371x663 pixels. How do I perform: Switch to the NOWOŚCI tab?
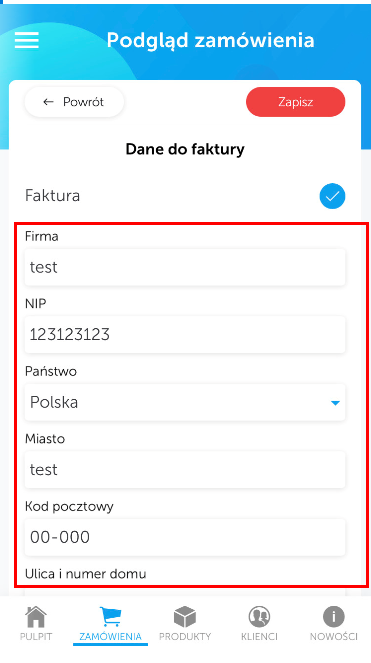(334, 636)
